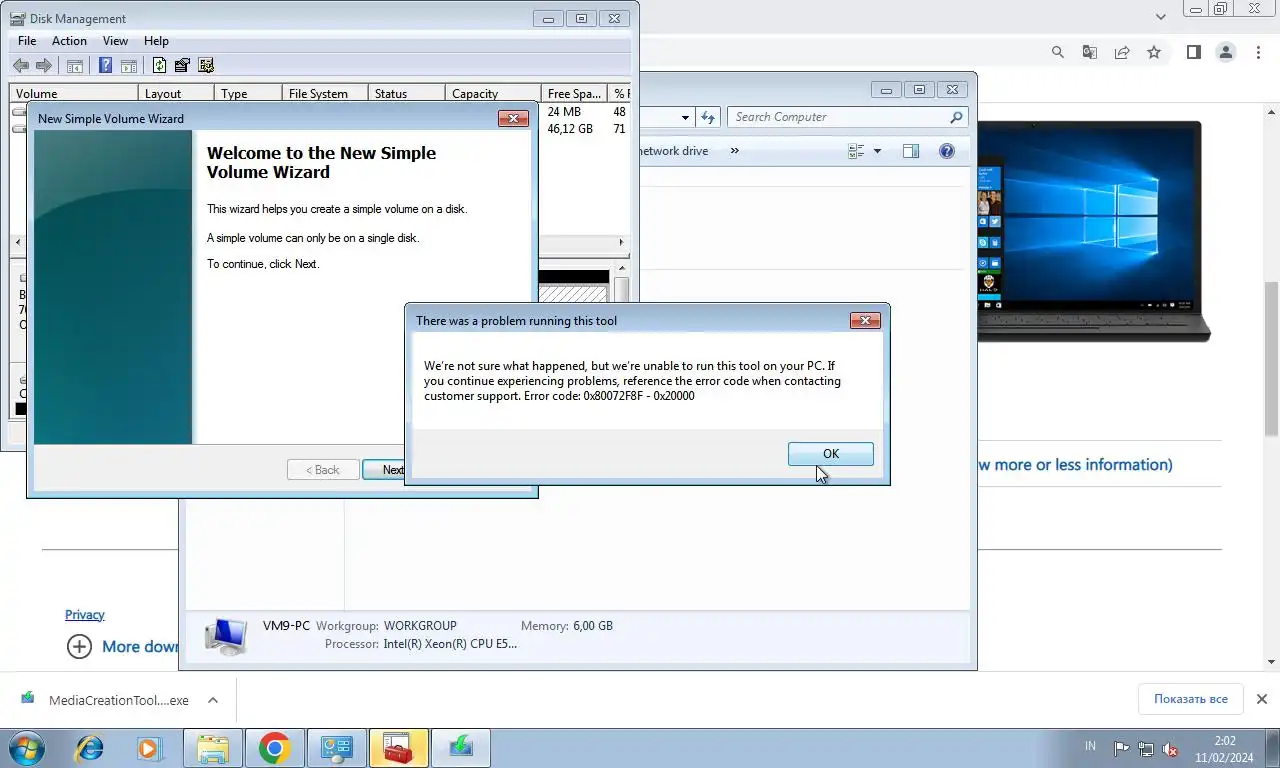Viewport: 1280px width, 768px height.
Task: Click the network drive toolbar command in Explorer
Action: tap(673, 151)
